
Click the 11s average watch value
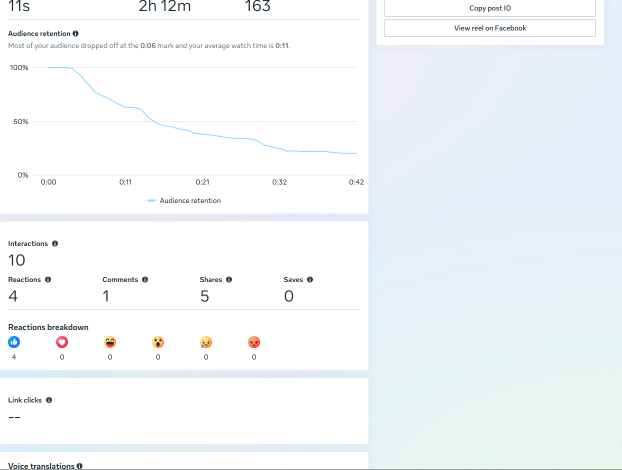(19, 6)
